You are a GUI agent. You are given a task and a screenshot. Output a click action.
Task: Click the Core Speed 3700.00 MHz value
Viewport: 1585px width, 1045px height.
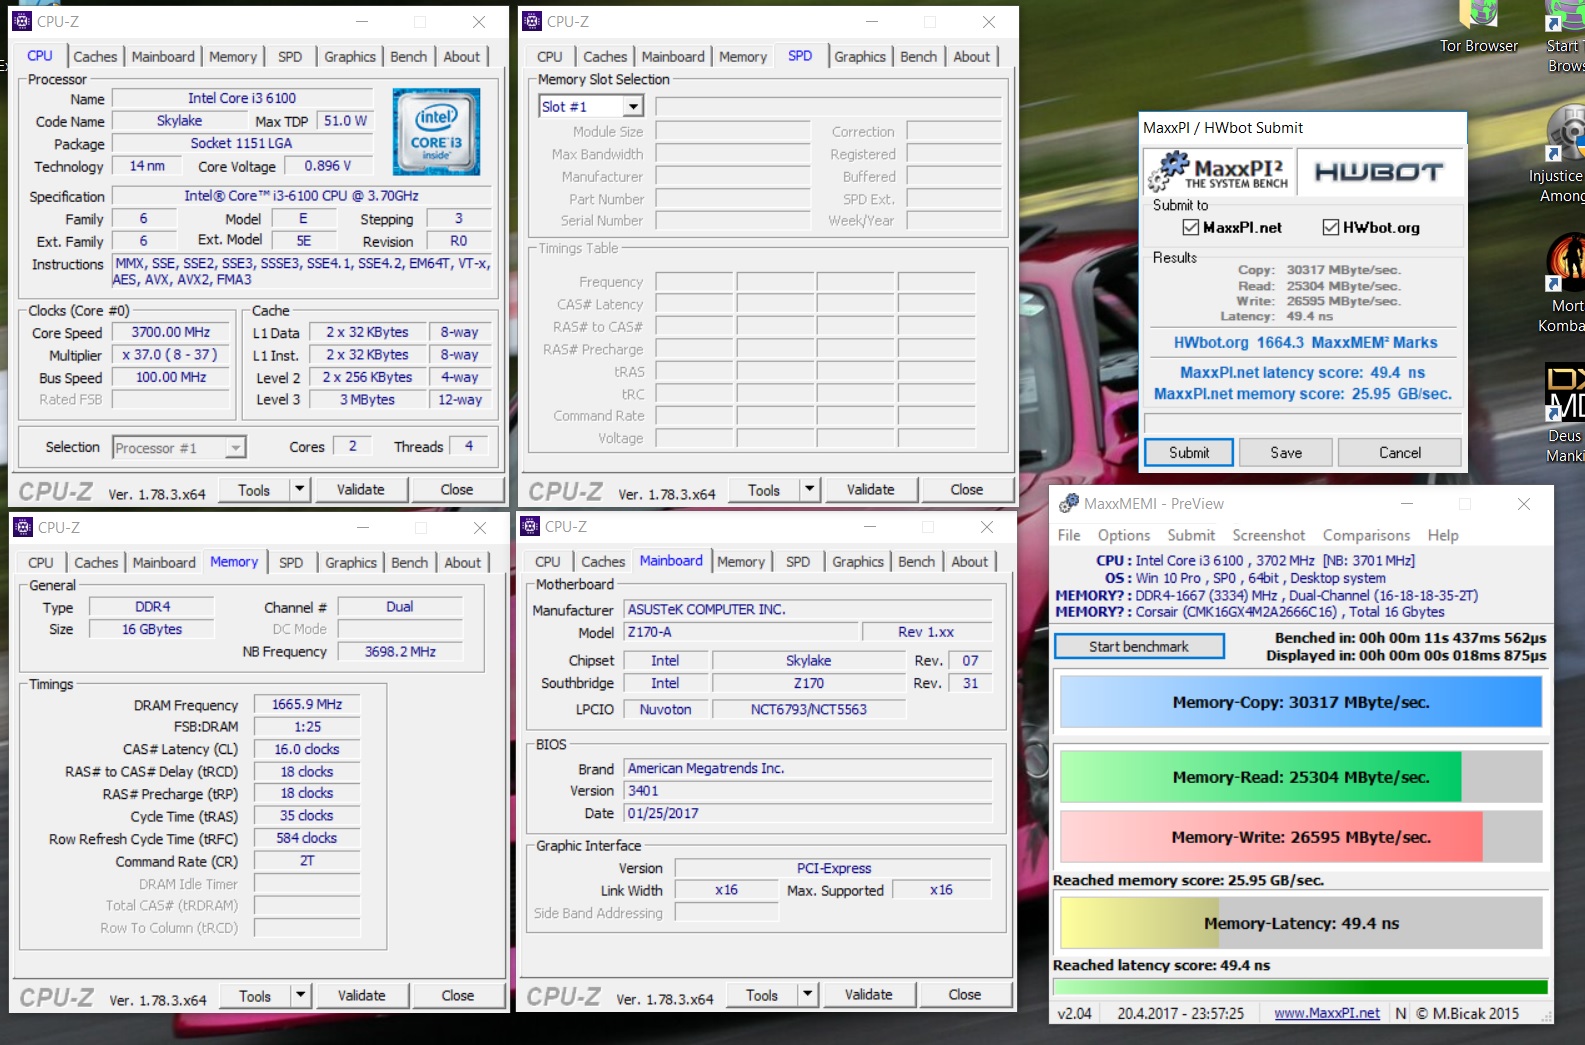(171, 332)
